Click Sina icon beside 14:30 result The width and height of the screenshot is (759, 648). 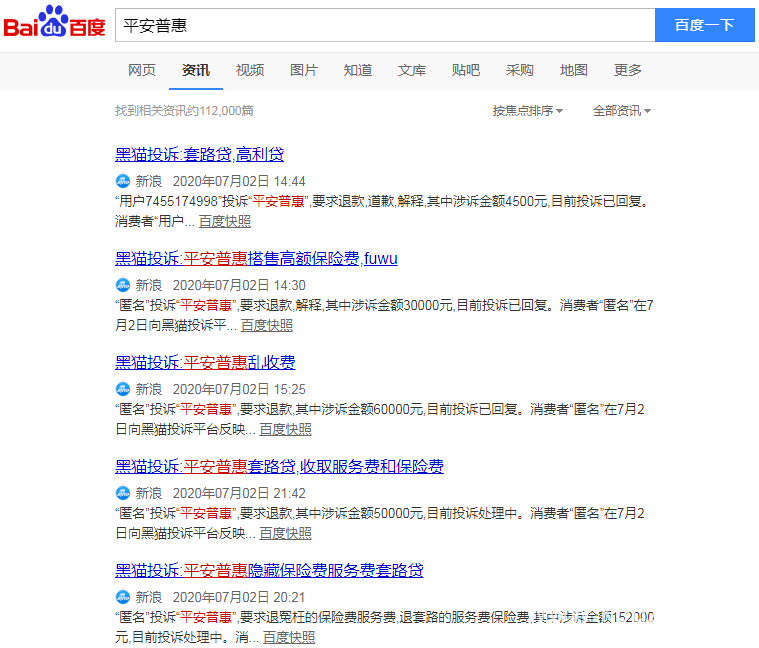click(123, 285)
